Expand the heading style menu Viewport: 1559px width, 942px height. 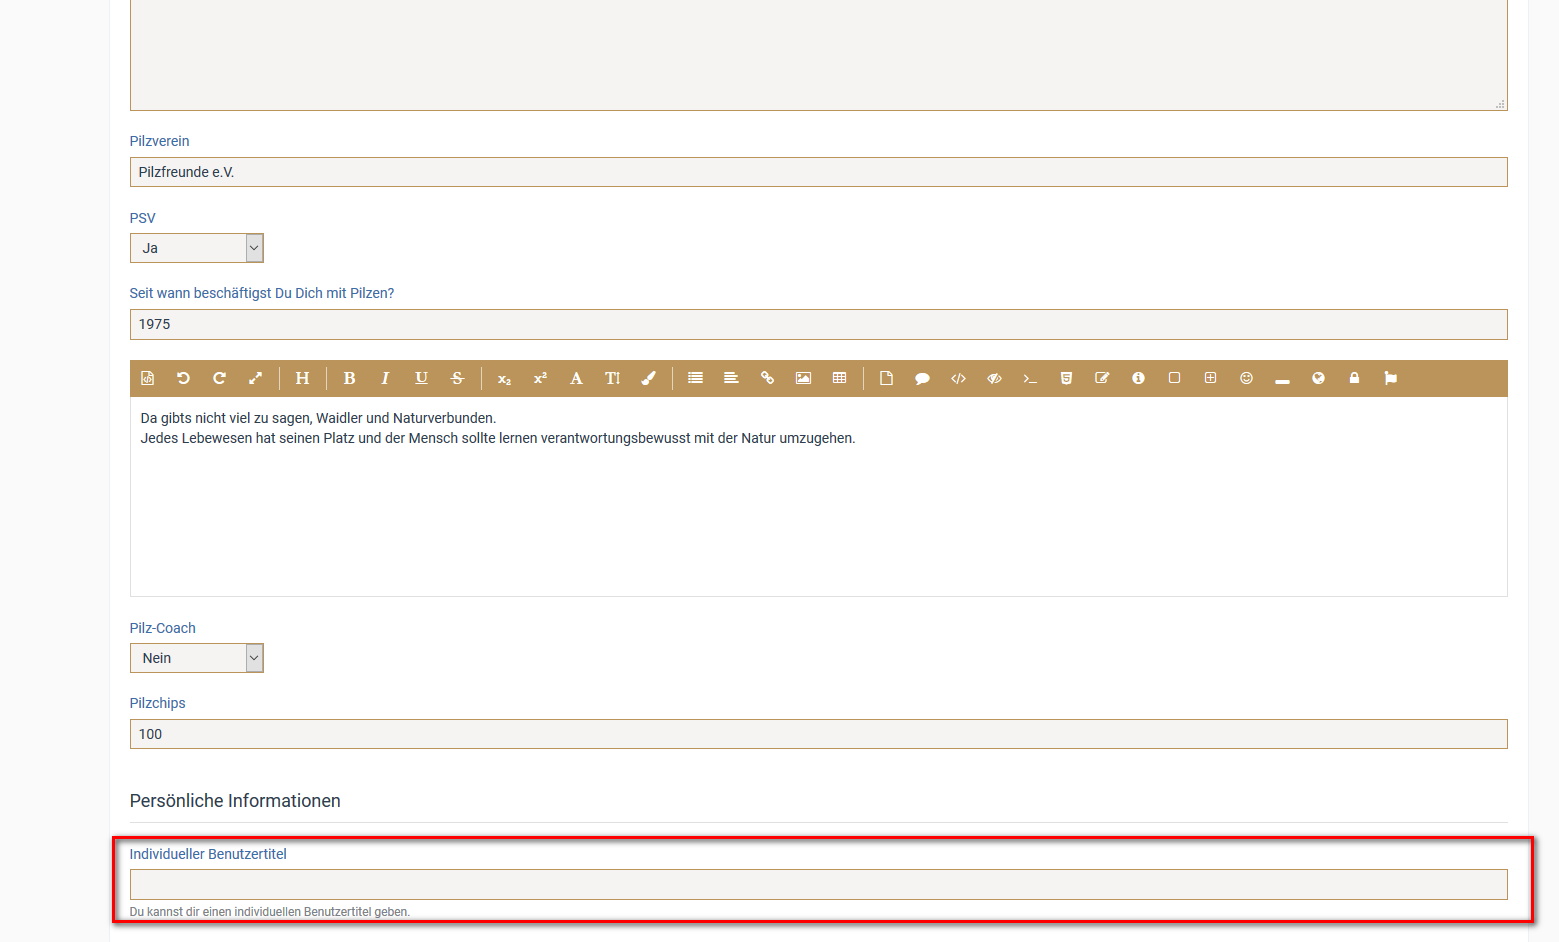(x=302, y=378)
